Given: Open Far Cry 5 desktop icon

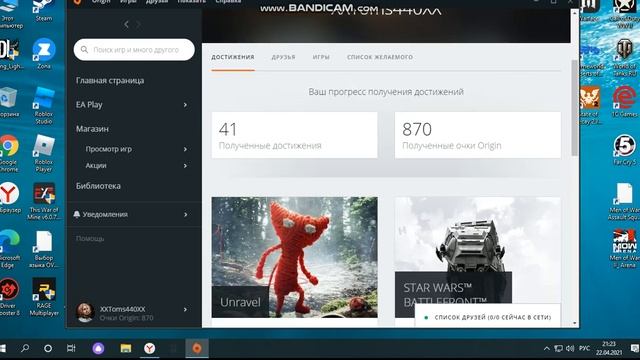Looking at the screenshot, I should pos(624,150).
